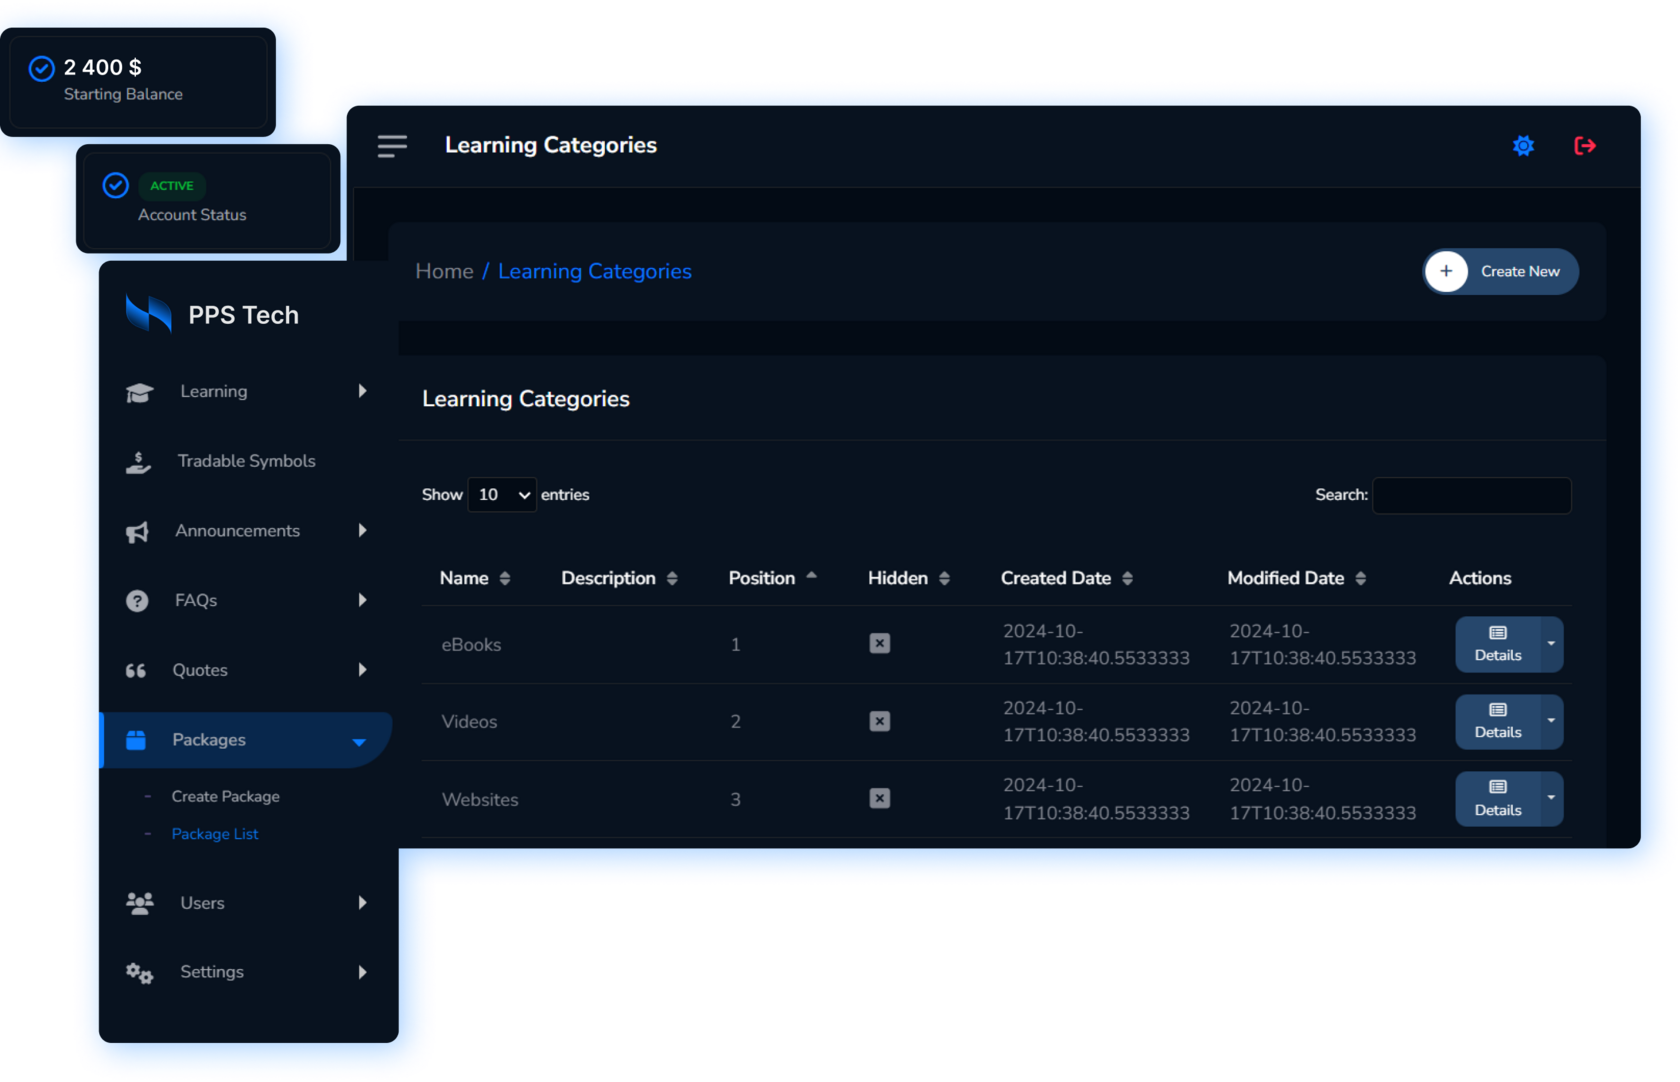Click the Create New button

1500,272
